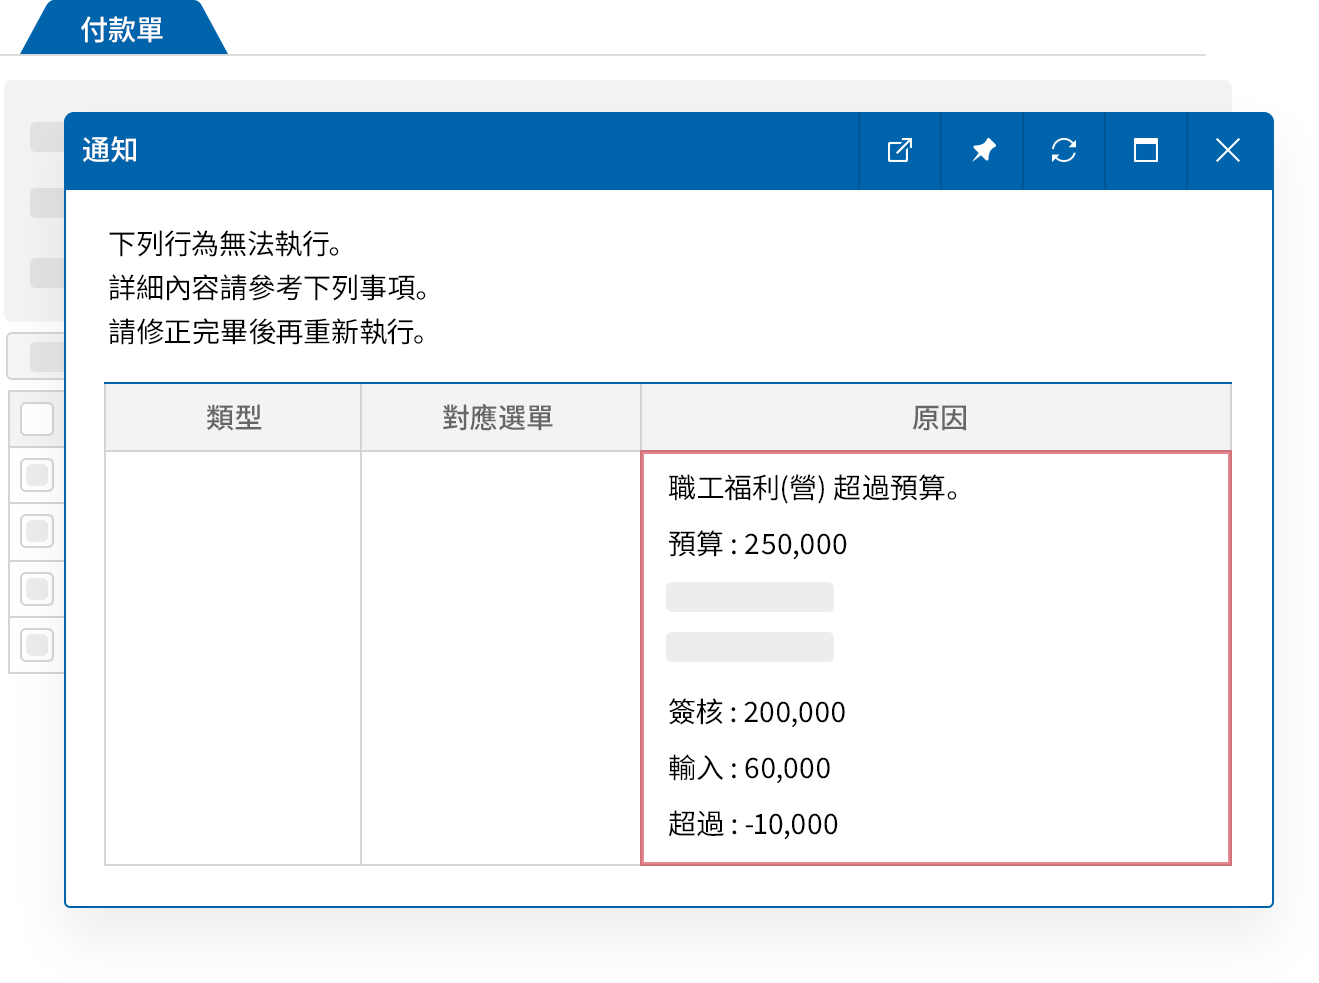Click the 職工福利(營) 超過預算 reason text

point(812,490)
